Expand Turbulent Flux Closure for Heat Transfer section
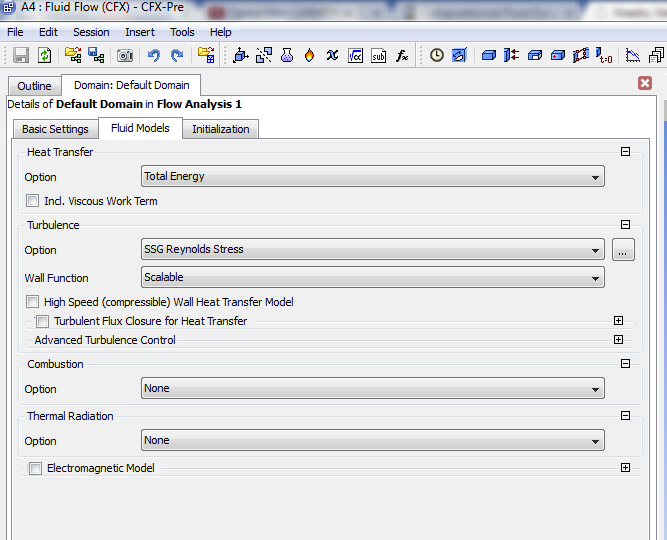The height and width of the screenshot is (540, 667). click(619, 320)
